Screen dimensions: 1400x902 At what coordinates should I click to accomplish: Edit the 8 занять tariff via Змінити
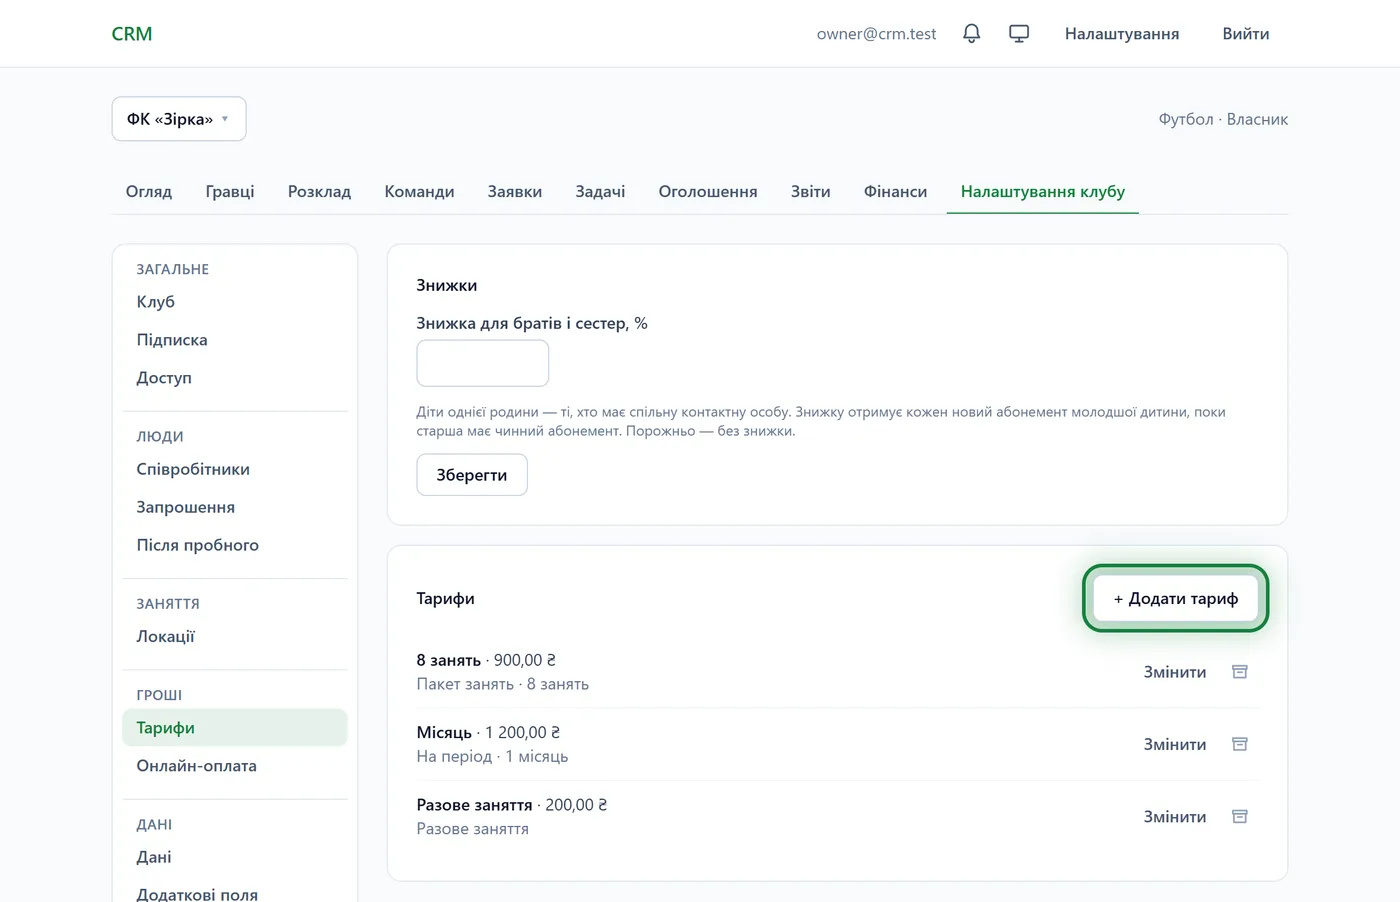(1175, 672)
